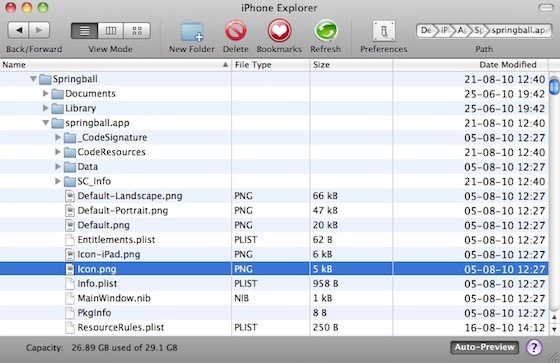560x363 pixels.
Task: Go forward with the Forward arrow
Action: [x=39, y=30]
